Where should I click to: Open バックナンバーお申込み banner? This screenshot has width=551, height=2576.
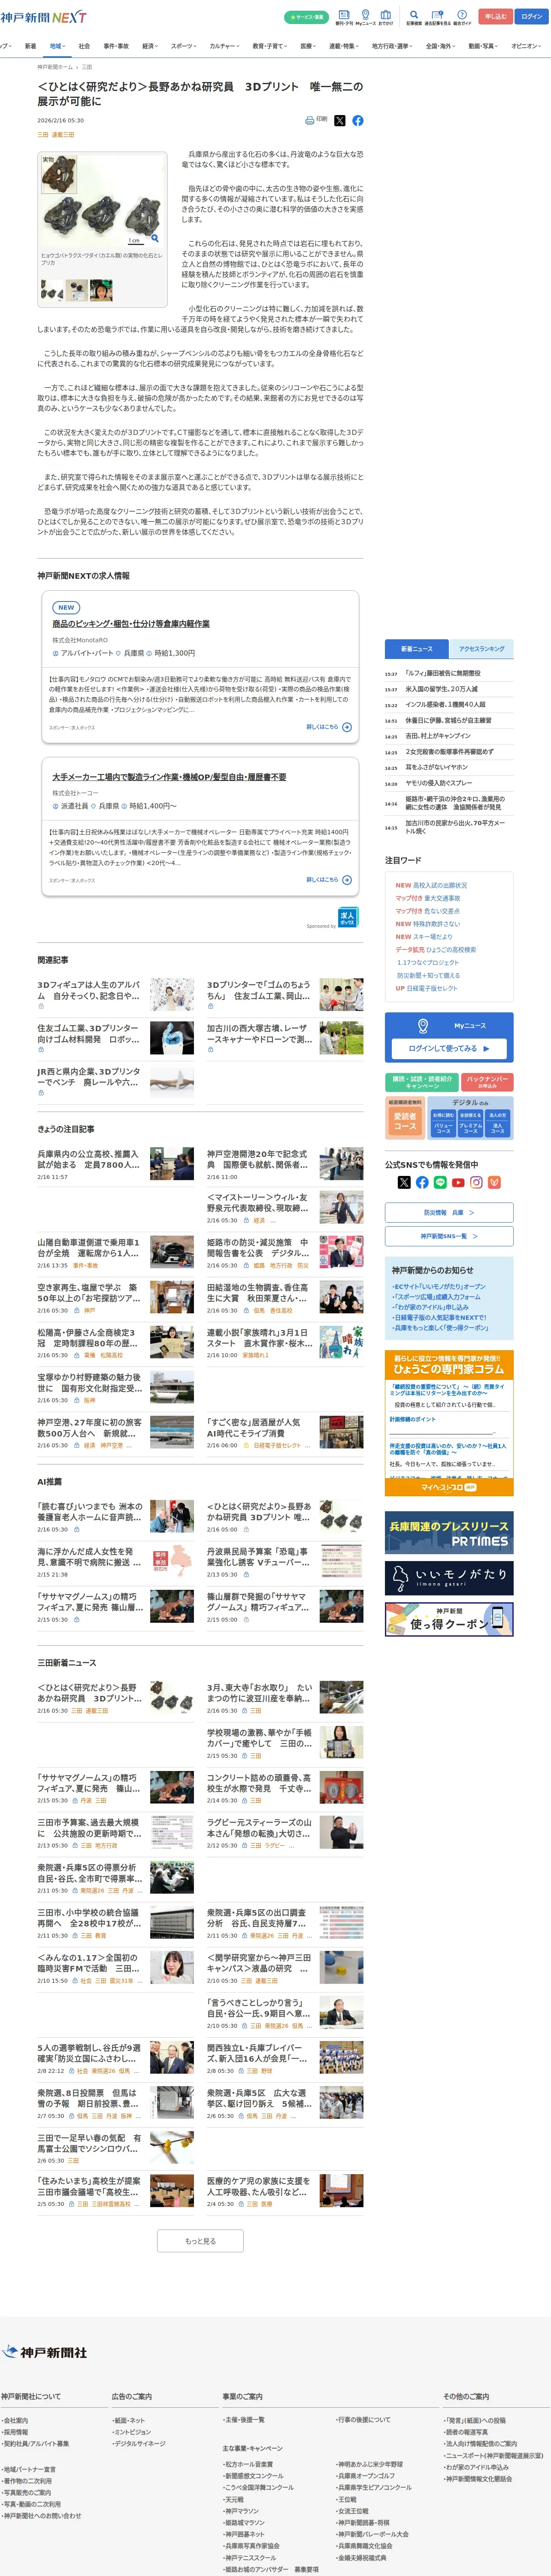pos(488,1082)
